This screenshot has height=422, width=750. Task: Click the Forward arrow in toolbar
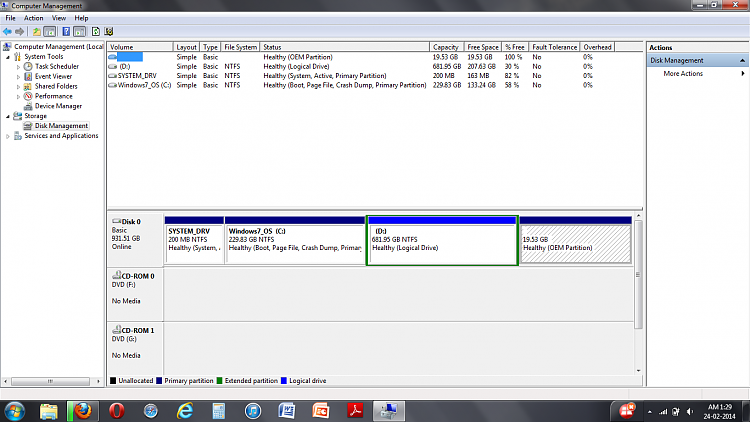coord(20,32)
